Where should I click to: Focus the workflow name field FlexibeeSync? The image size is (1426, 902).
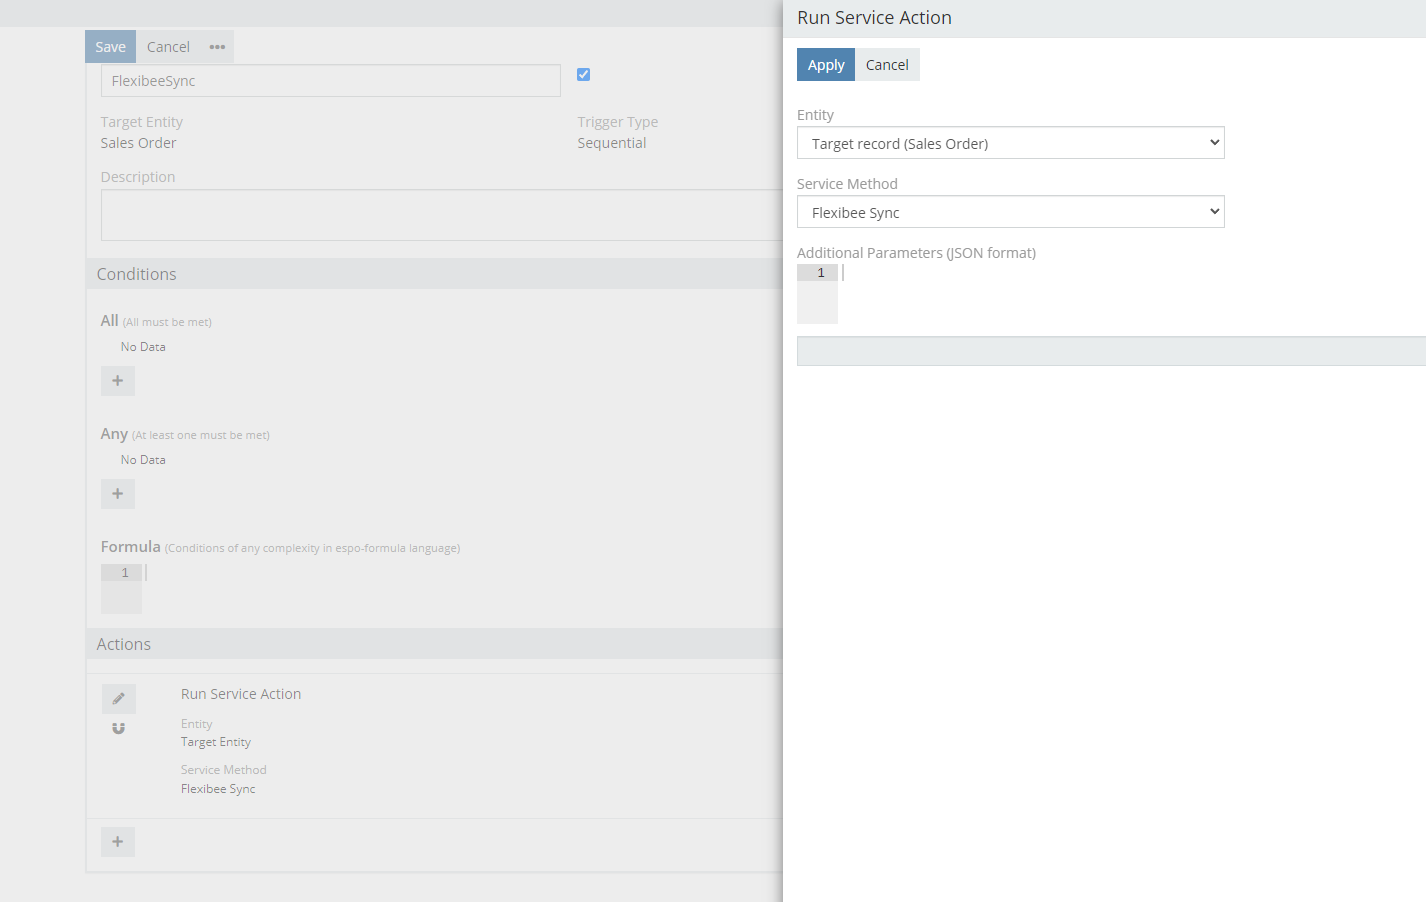point(331,81)
